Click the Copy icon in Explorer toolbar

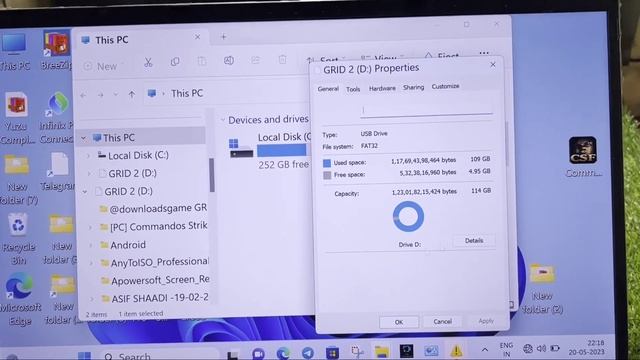coord(175,62)
